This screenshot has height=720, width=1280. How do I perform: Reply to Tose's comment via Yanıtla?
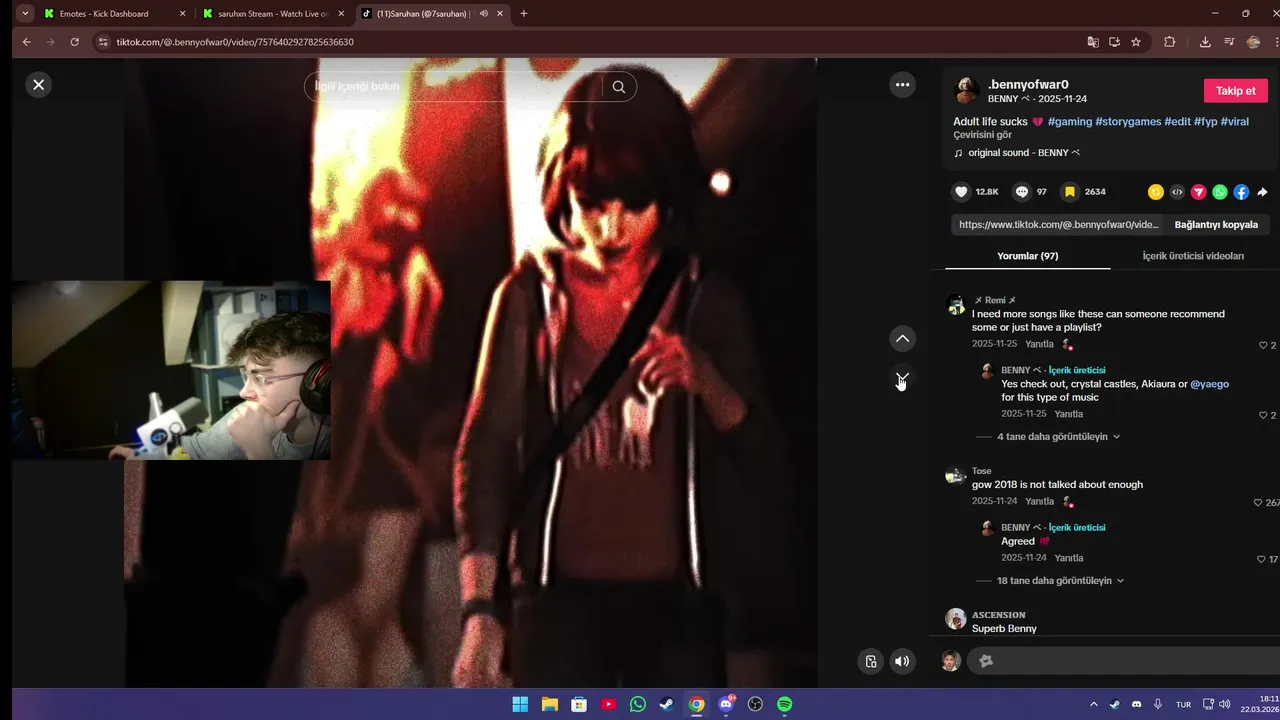1039,501
